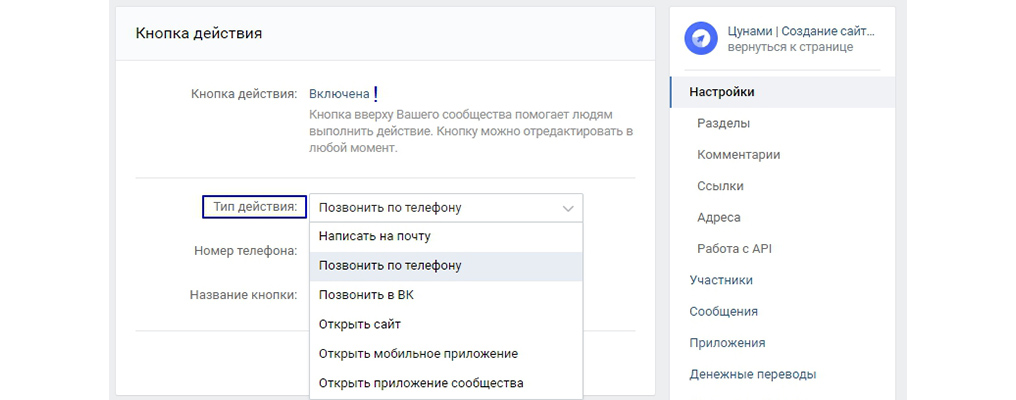
Task: Select Написать на почту option
Action: coord(446,237)
